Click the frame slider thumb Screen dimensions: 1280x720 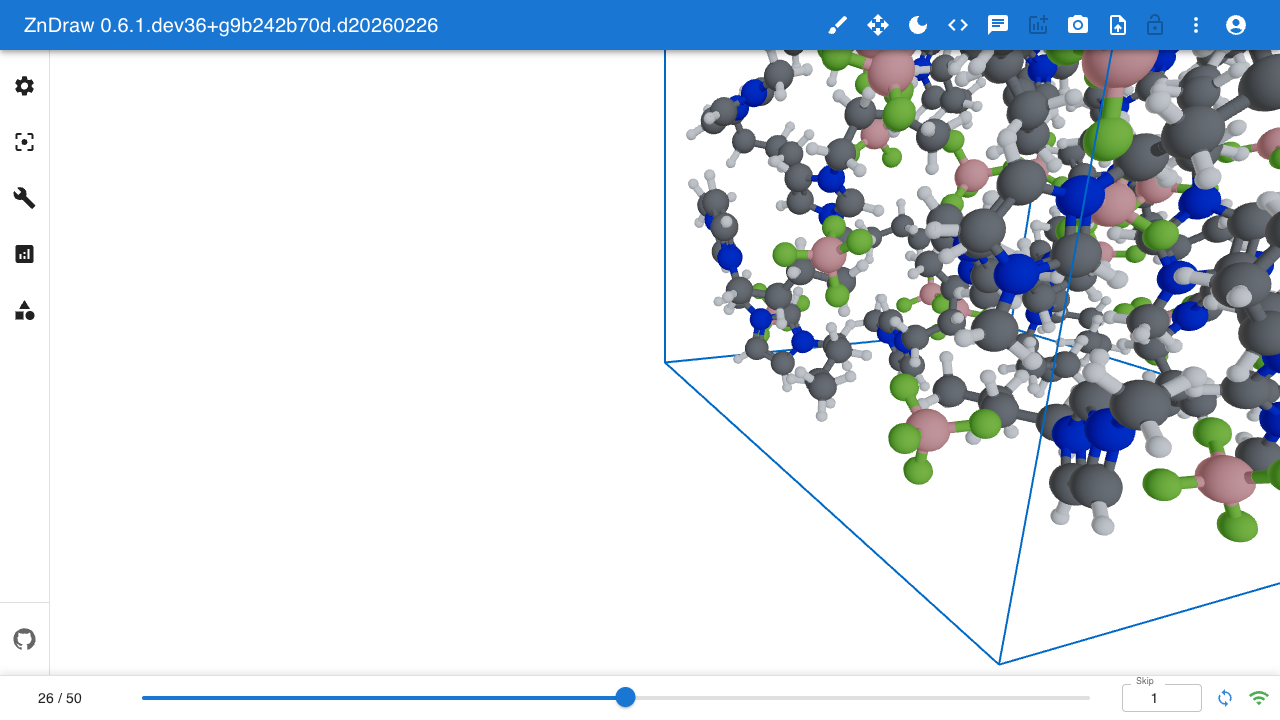pyautogui.click(x=625, y=697)
